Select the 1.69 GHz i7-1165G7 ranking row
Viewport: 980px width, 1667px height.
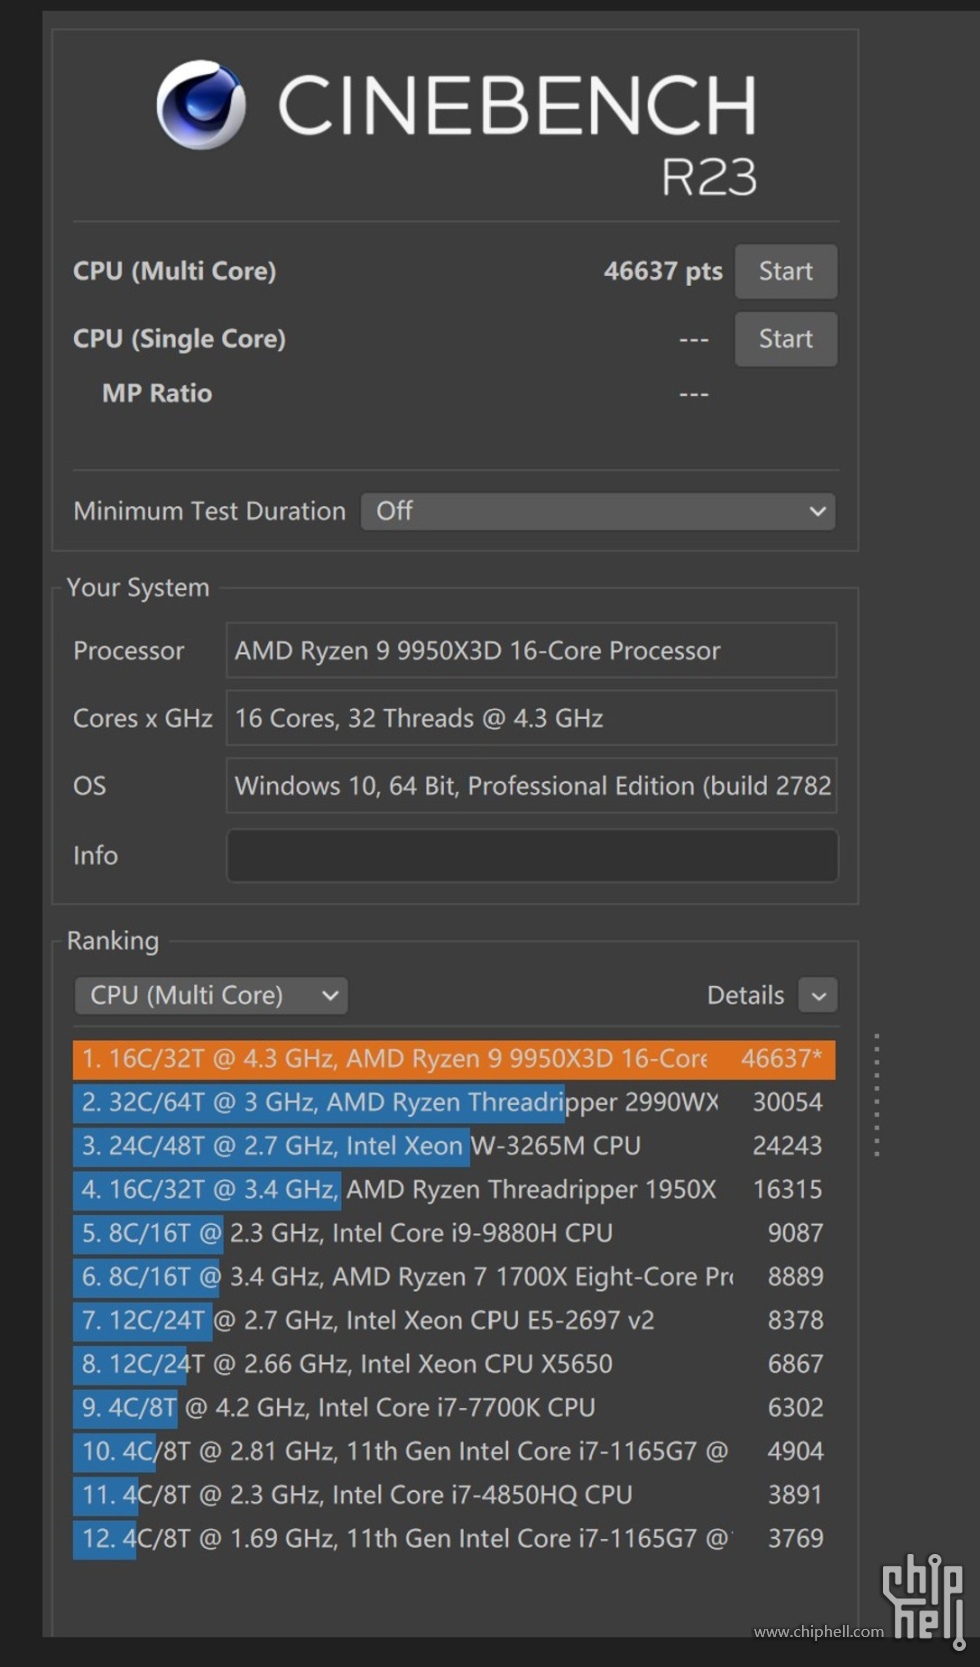(x=454, y=1538)
